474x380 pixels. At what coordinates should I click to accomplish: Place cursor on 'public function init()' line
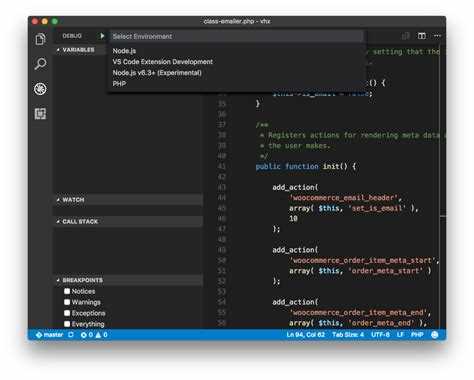(x=305, y=166)
